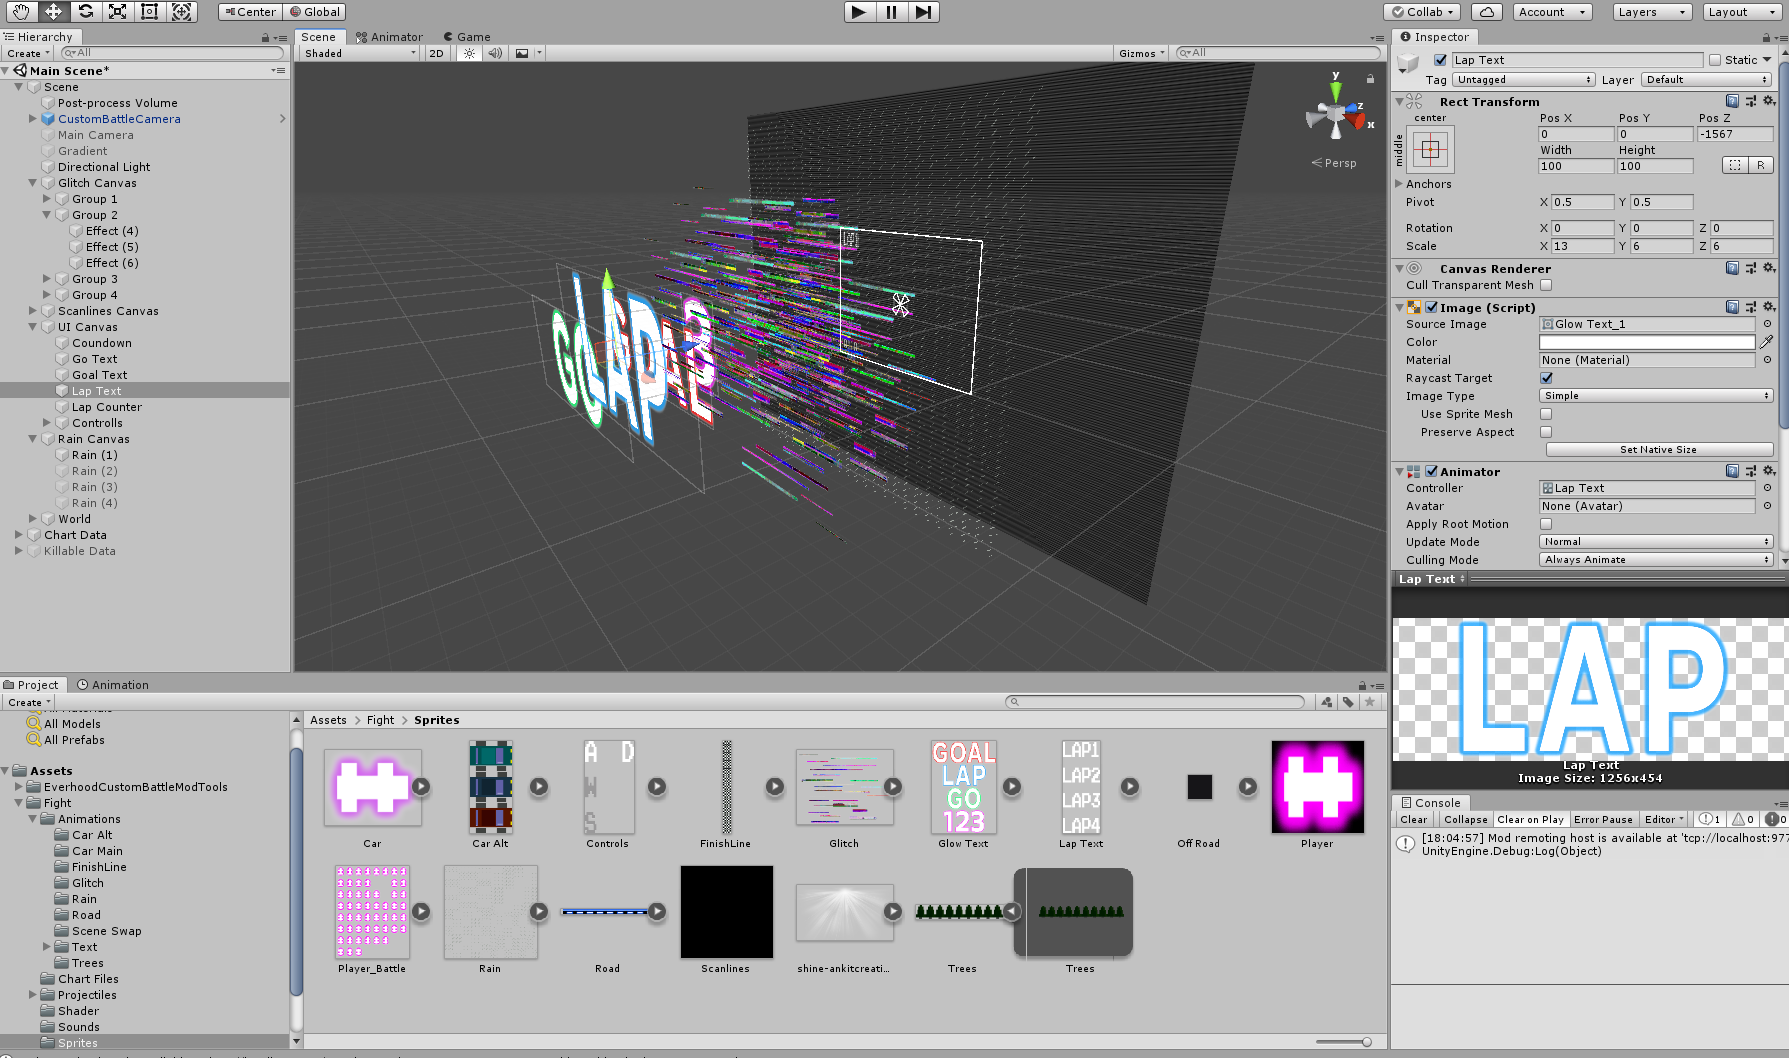The image size is (1789, 1058).
Task: Click Set Native Size button
Action: pos(1658,450)
